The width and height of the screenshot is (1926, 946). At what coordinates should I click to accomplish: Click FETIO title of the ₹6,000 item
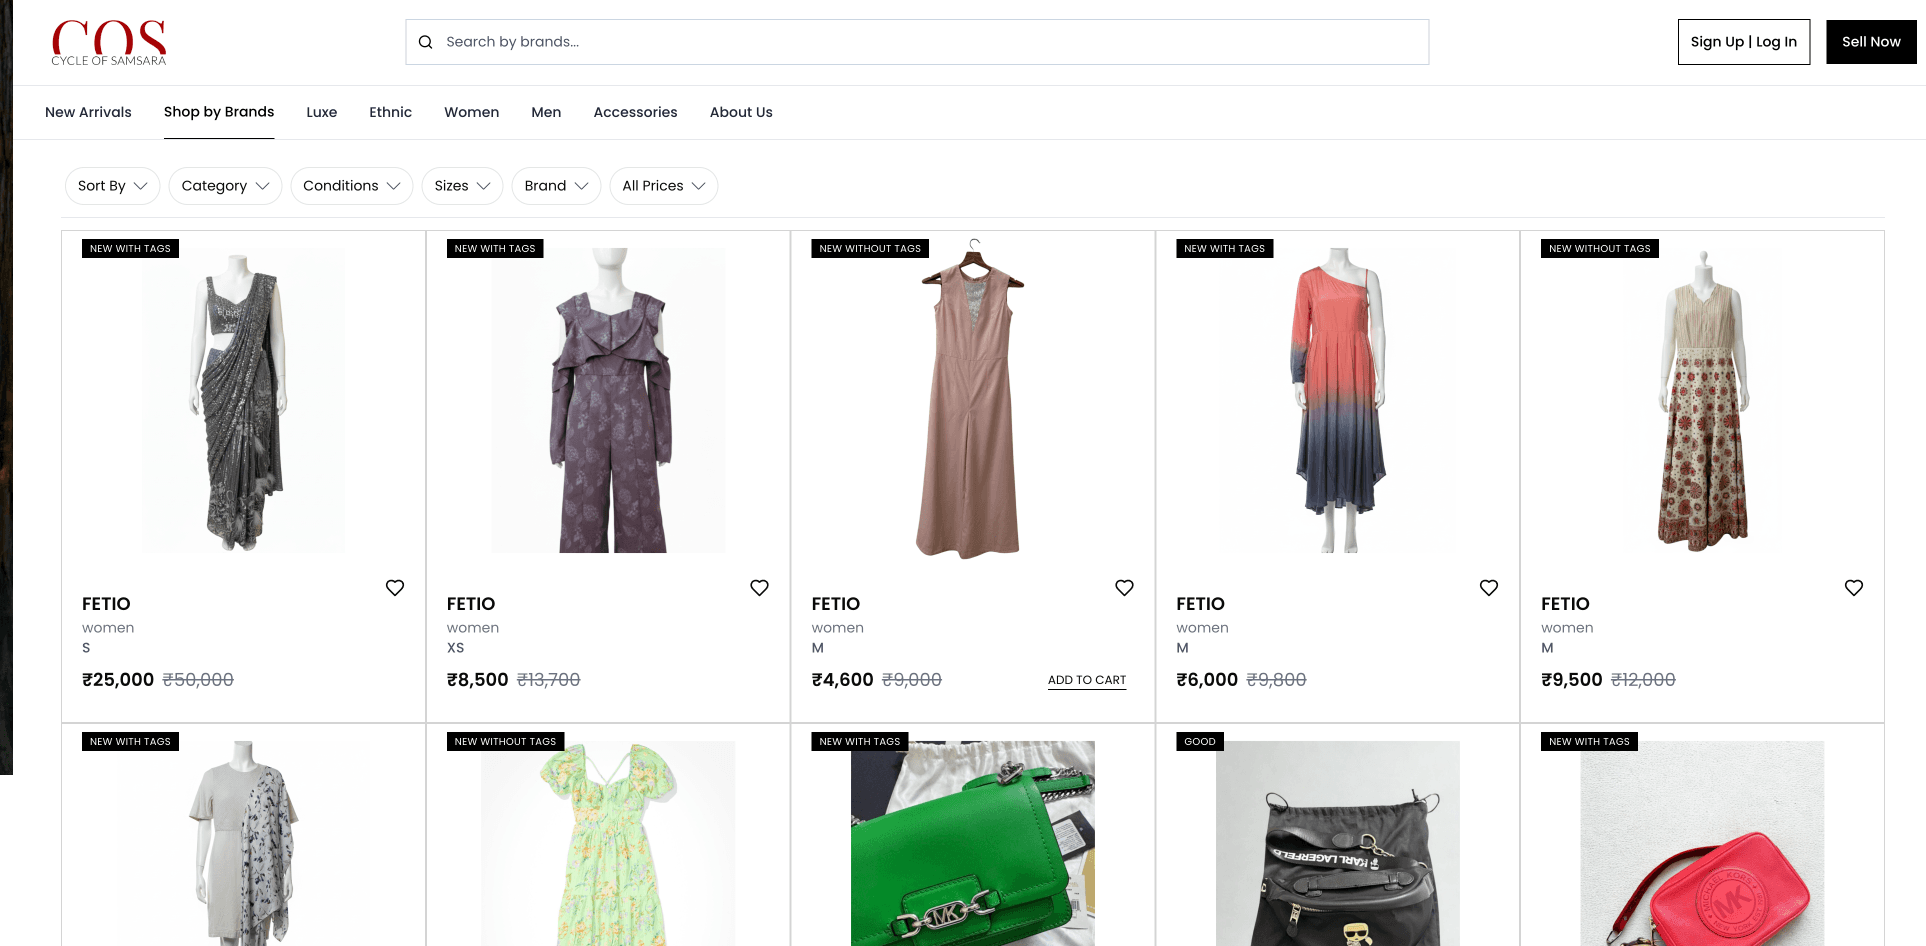point(1200,604)
